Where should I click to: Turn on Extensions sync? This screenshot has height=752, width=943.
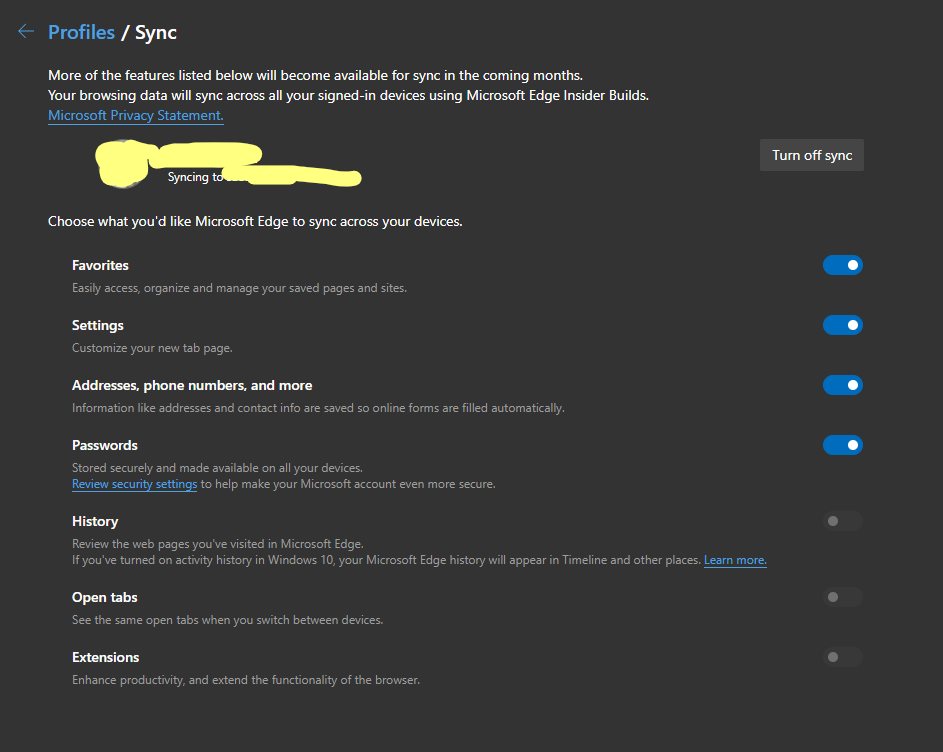pyautogui.click(x=842, y=656)
